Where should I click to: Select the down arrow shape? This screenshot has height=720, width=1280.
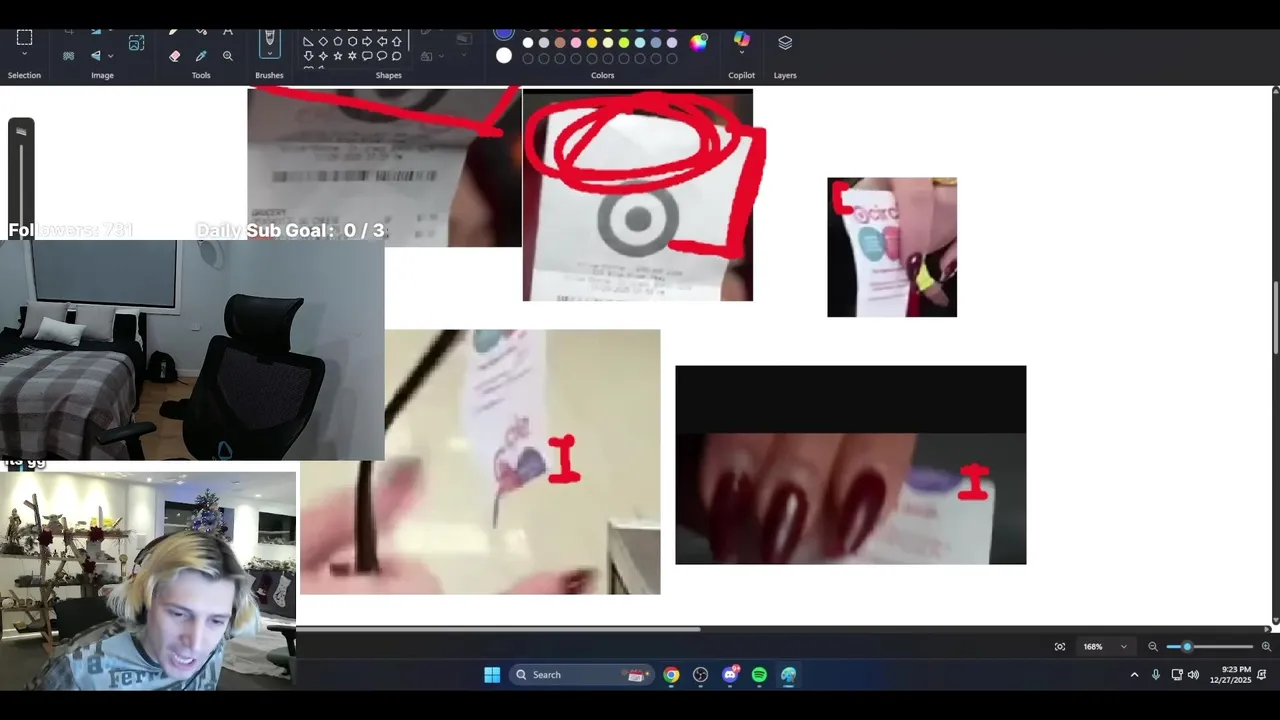coord(308,56)
